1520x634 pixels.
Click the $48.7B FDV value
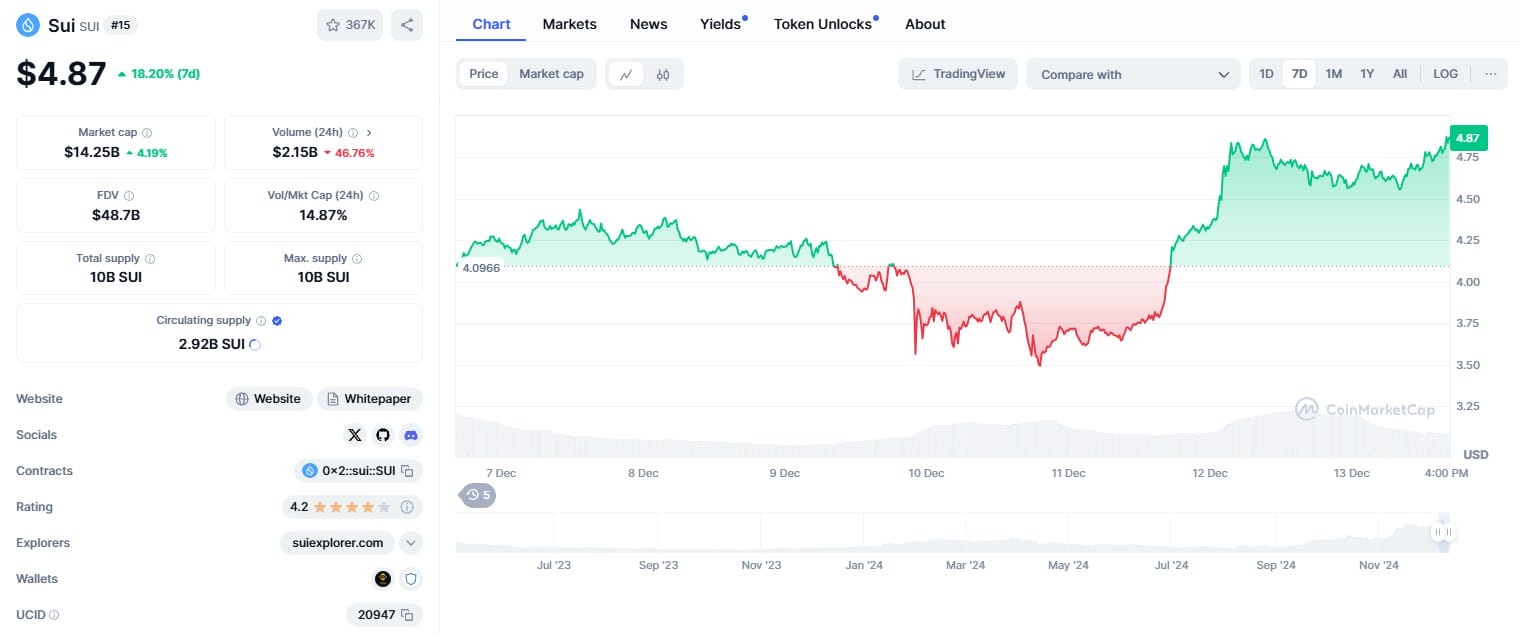(x=116, y=215)
